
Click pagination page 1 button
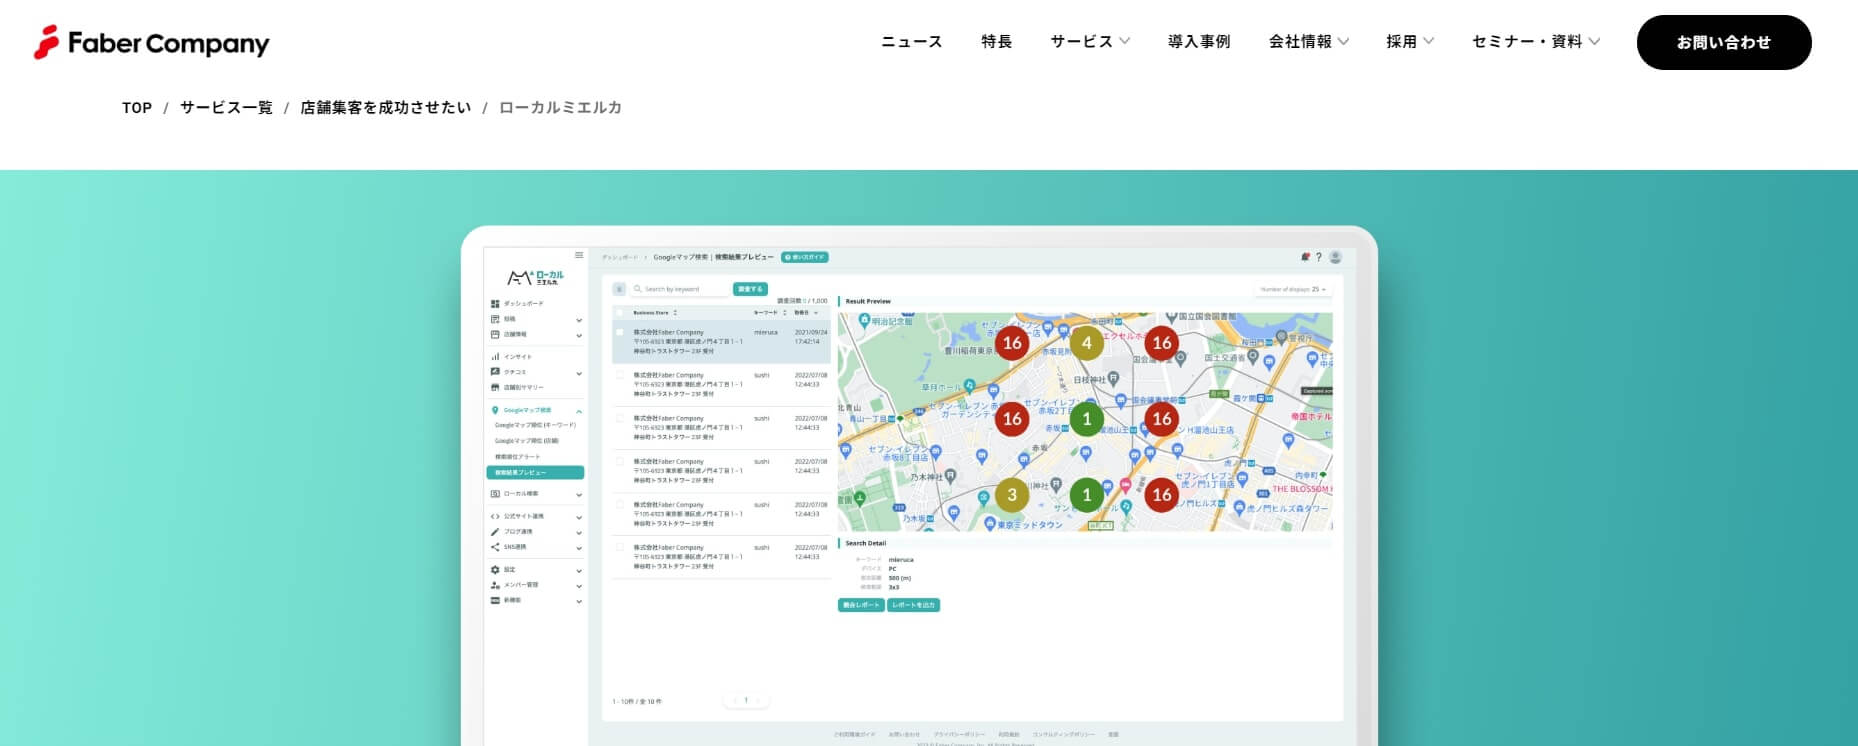tap(746, 700)
